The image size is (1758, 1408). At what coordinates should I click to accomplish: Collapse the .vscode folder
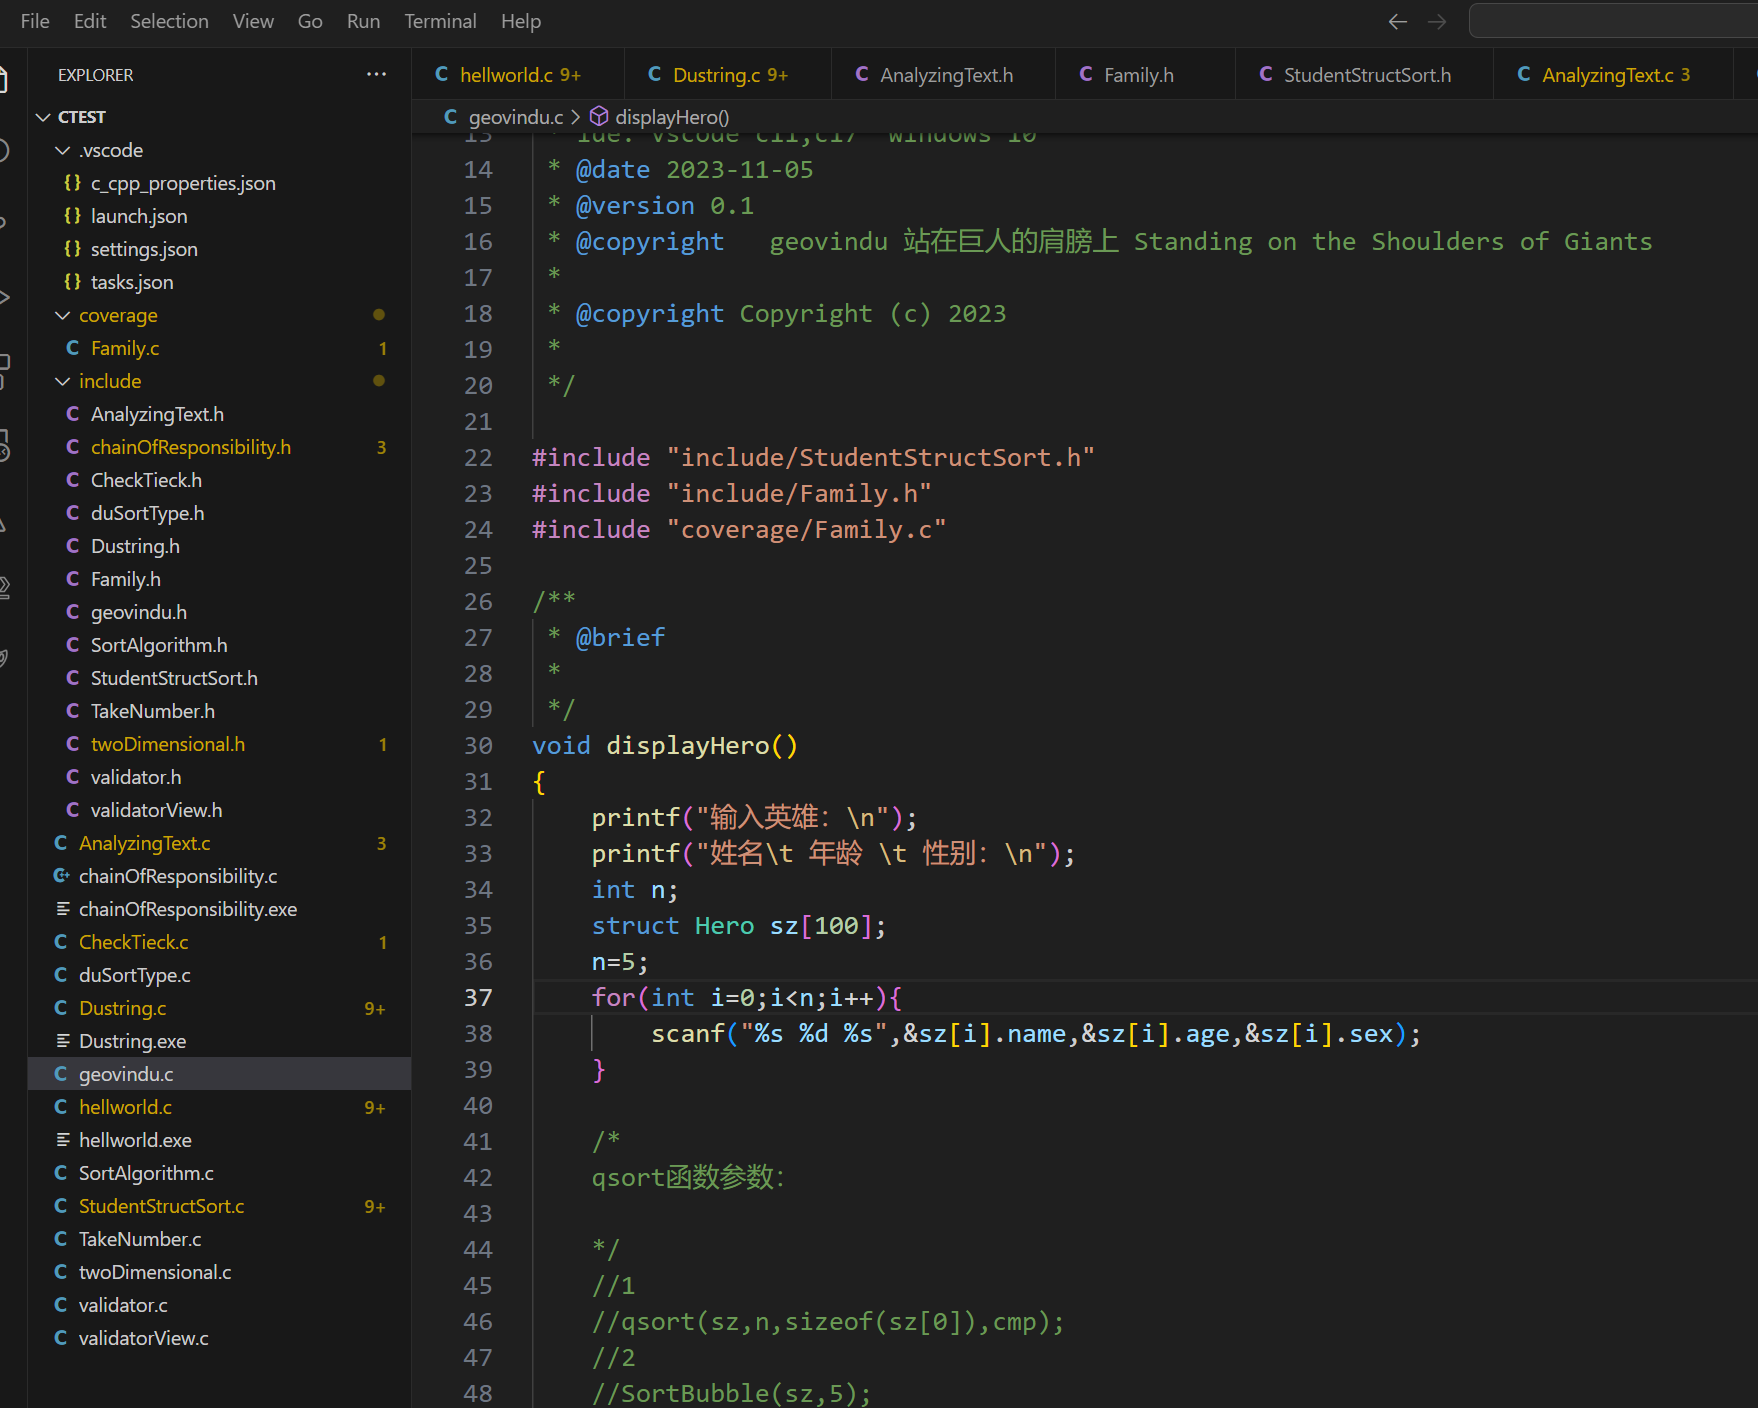point(62,150)
